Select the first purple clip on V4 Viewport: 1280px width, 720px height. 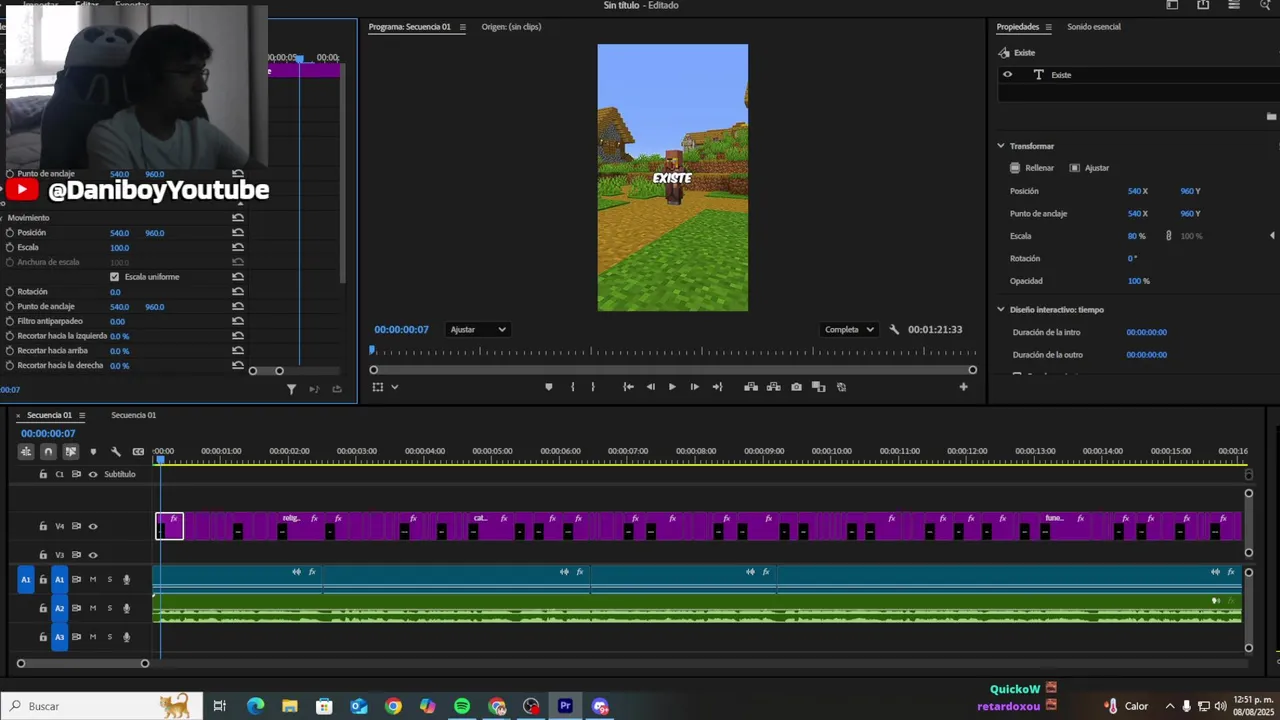[x=169, y=526]
